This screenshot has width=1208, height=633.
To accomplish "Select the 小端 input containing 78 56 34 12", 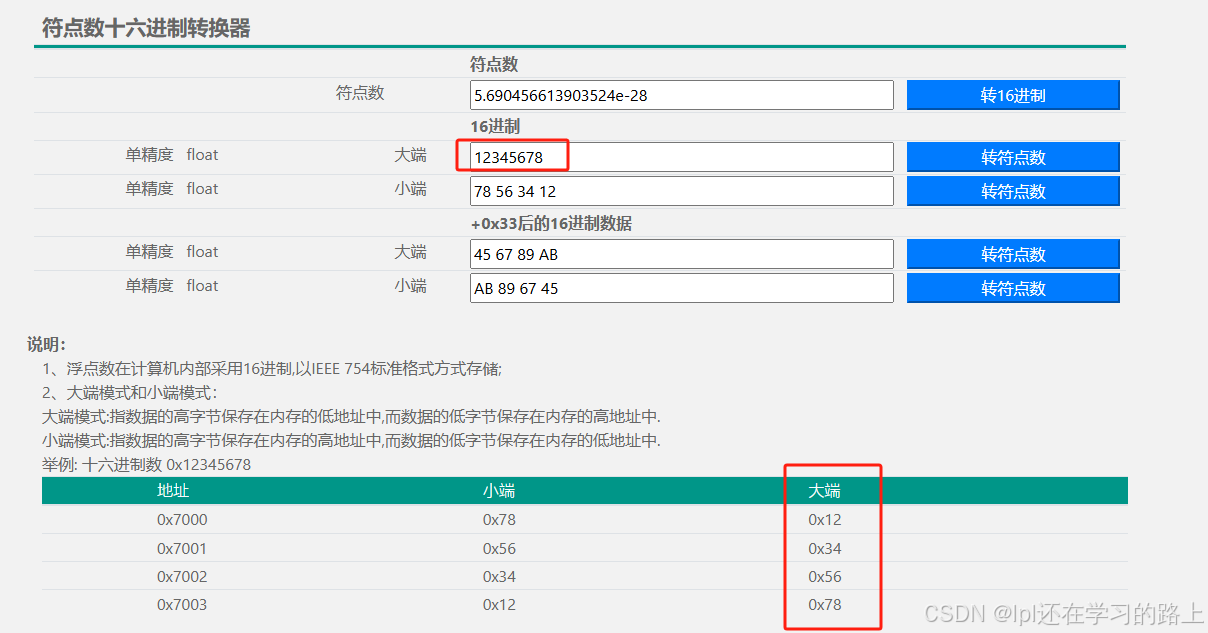I will point(680,191).
